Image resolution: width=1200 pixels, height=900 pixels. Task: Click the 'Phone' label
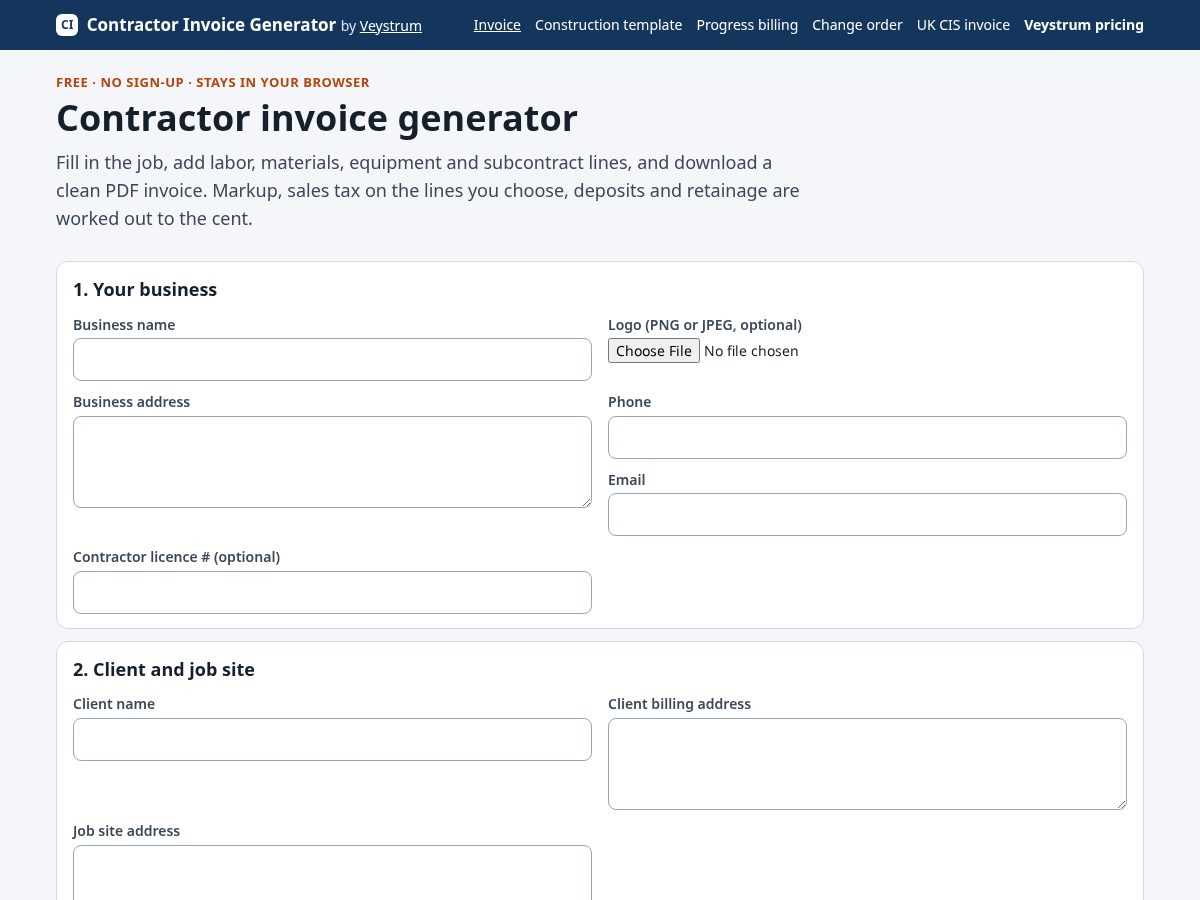629,402
